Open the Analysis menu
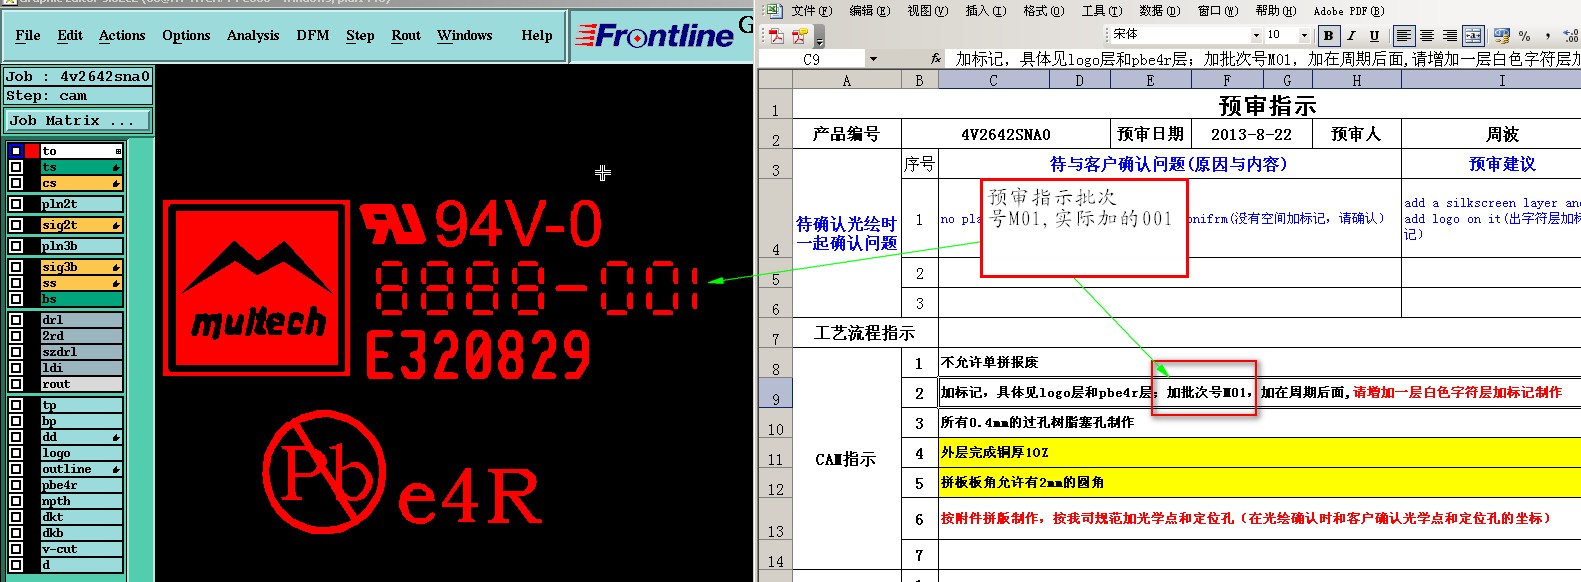The width and height of the screenshot is (1581, 582). 253,35
